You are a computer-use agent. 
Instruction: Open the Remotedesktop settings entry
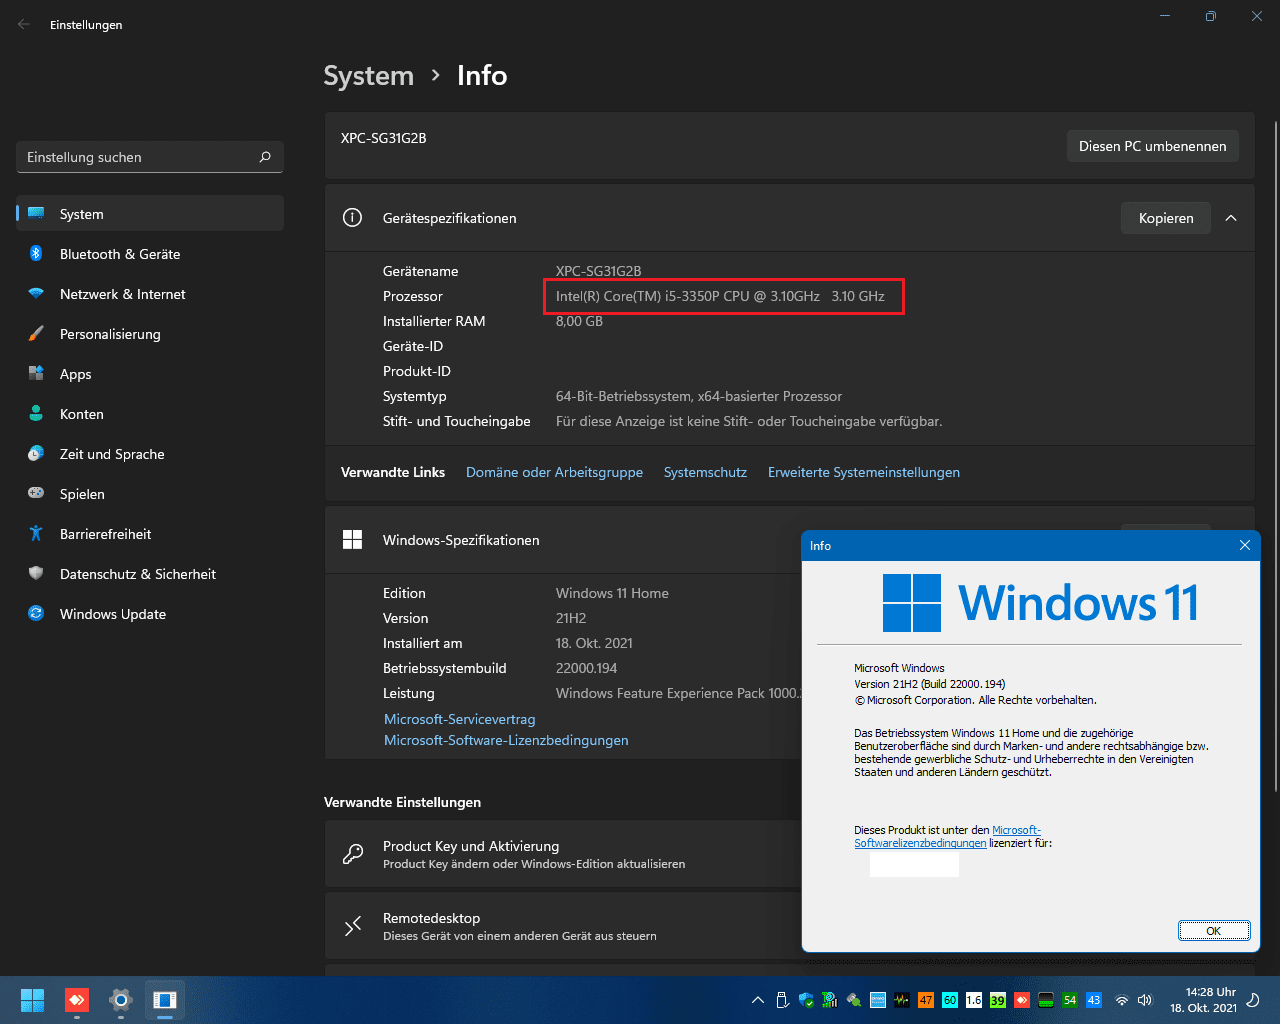(x=563, y=926)
